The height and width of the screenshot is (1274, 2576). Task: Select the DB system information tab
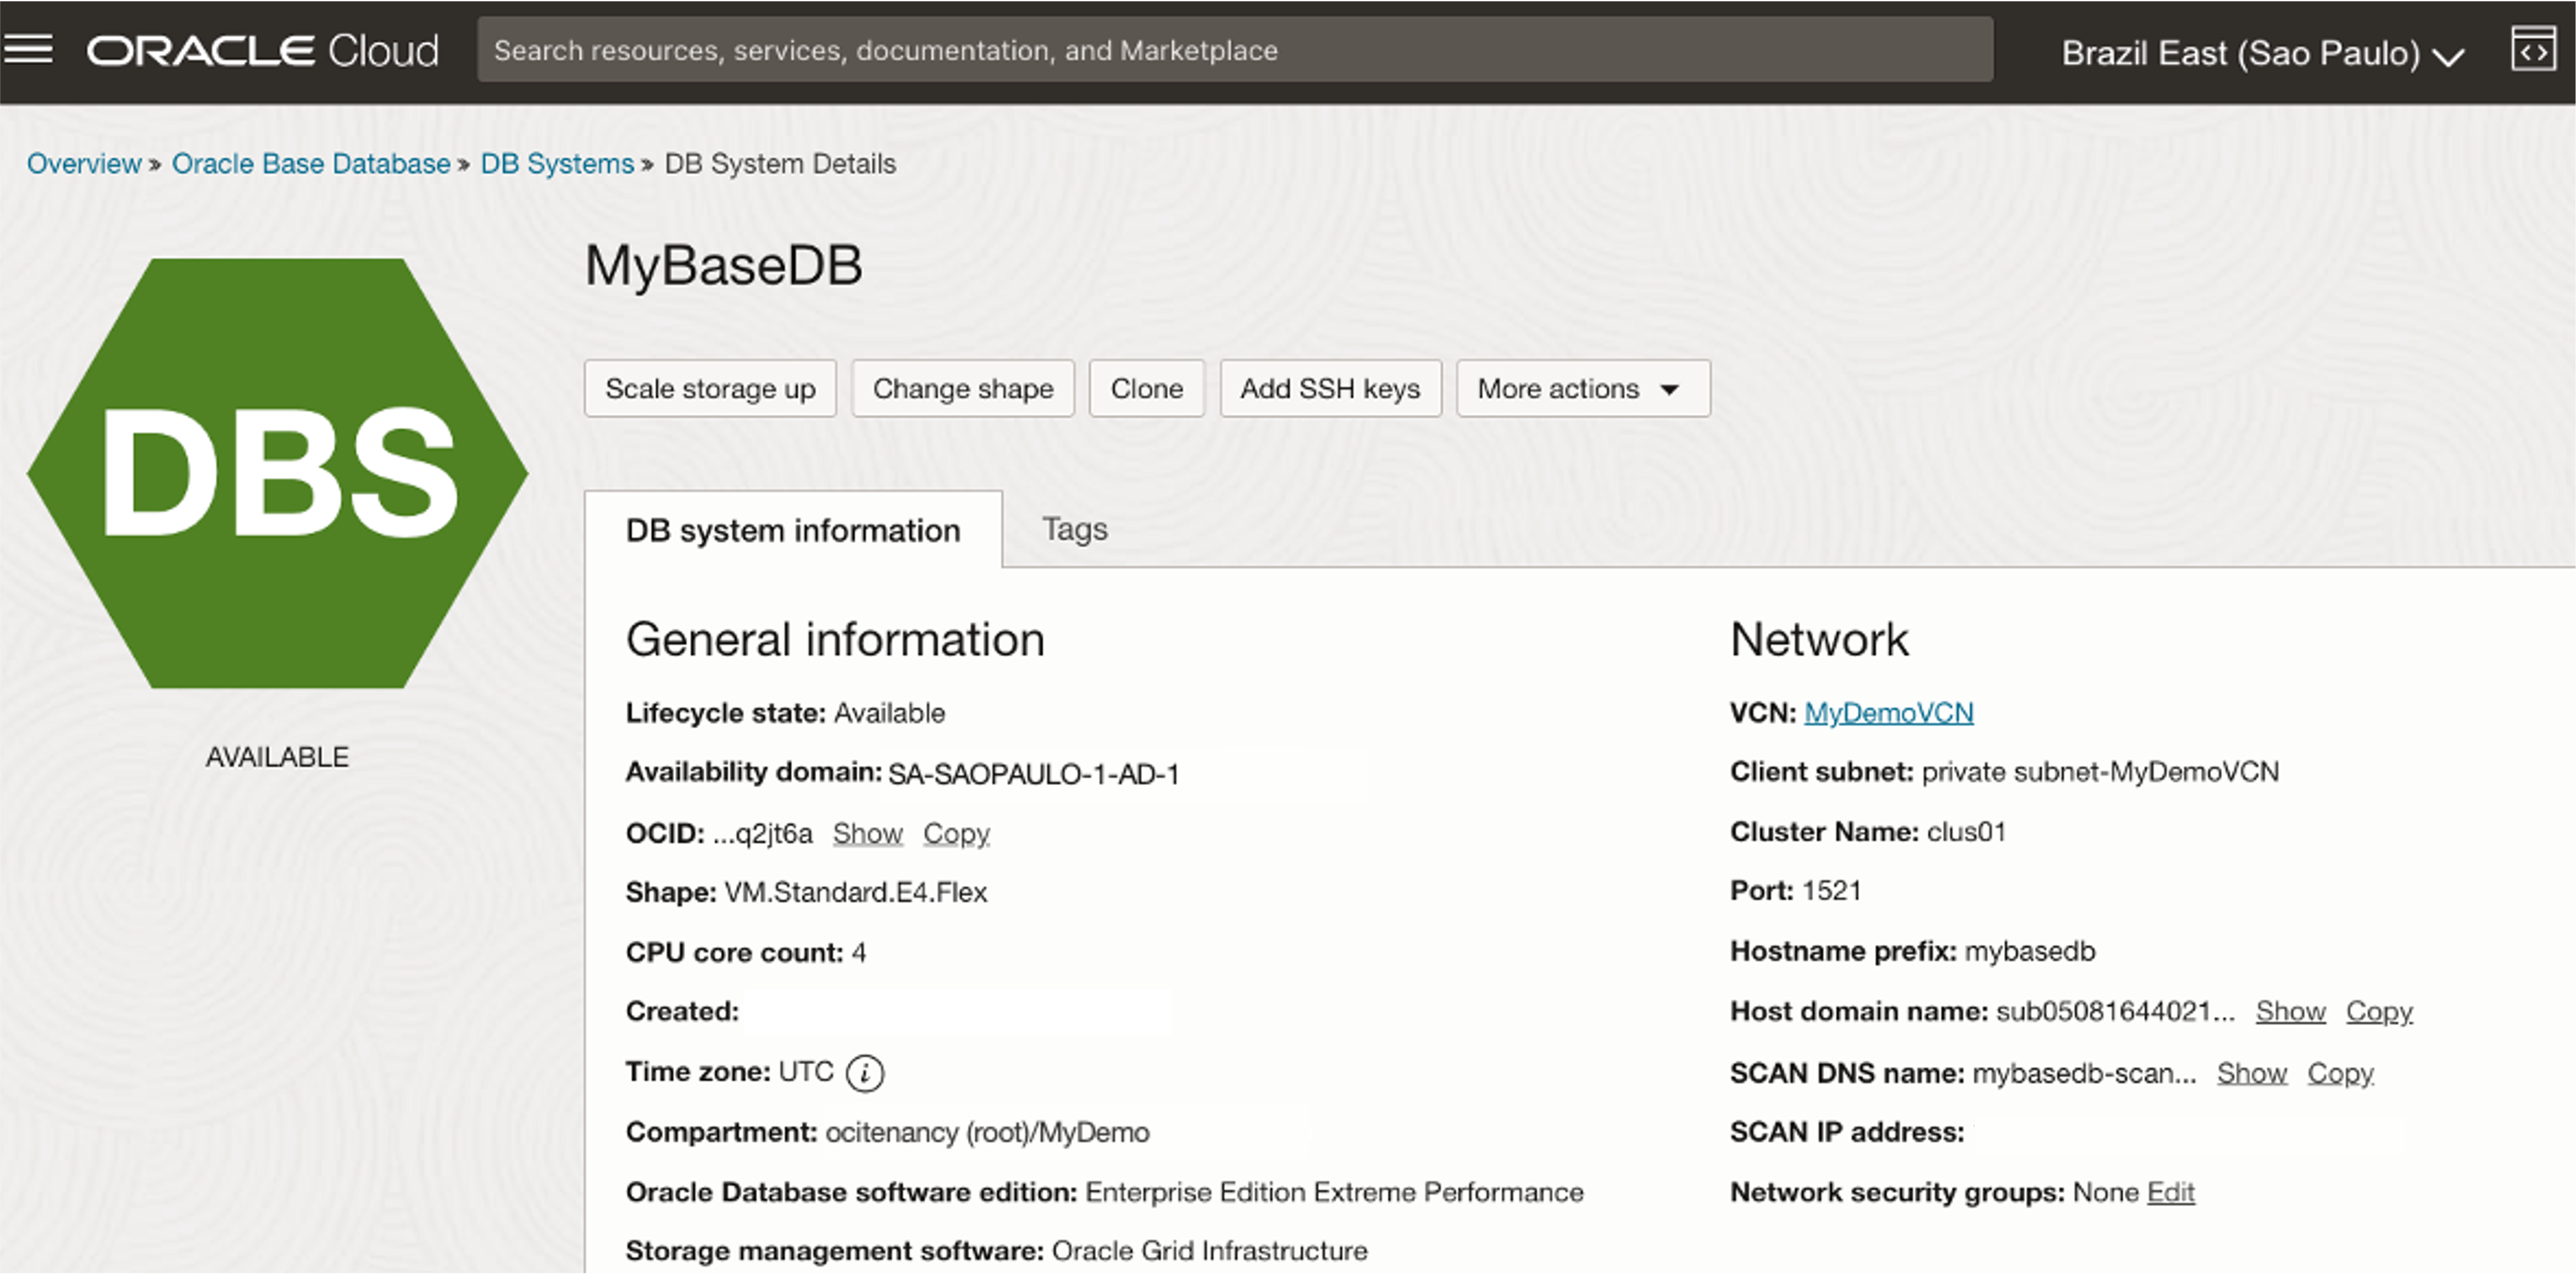792,530
